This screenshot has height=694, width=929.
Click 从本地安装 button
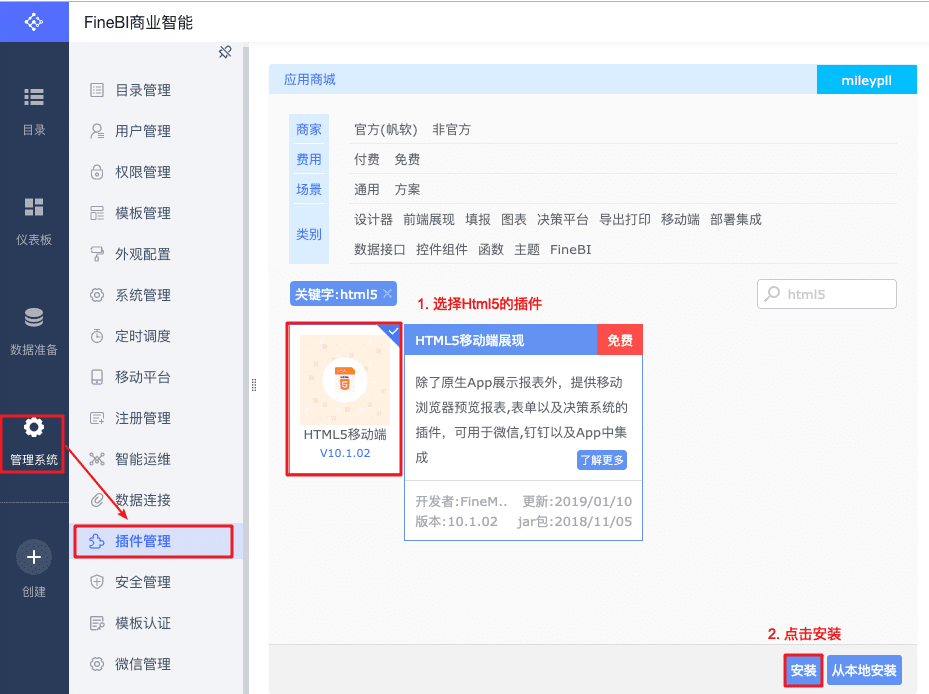coord(864,670)
